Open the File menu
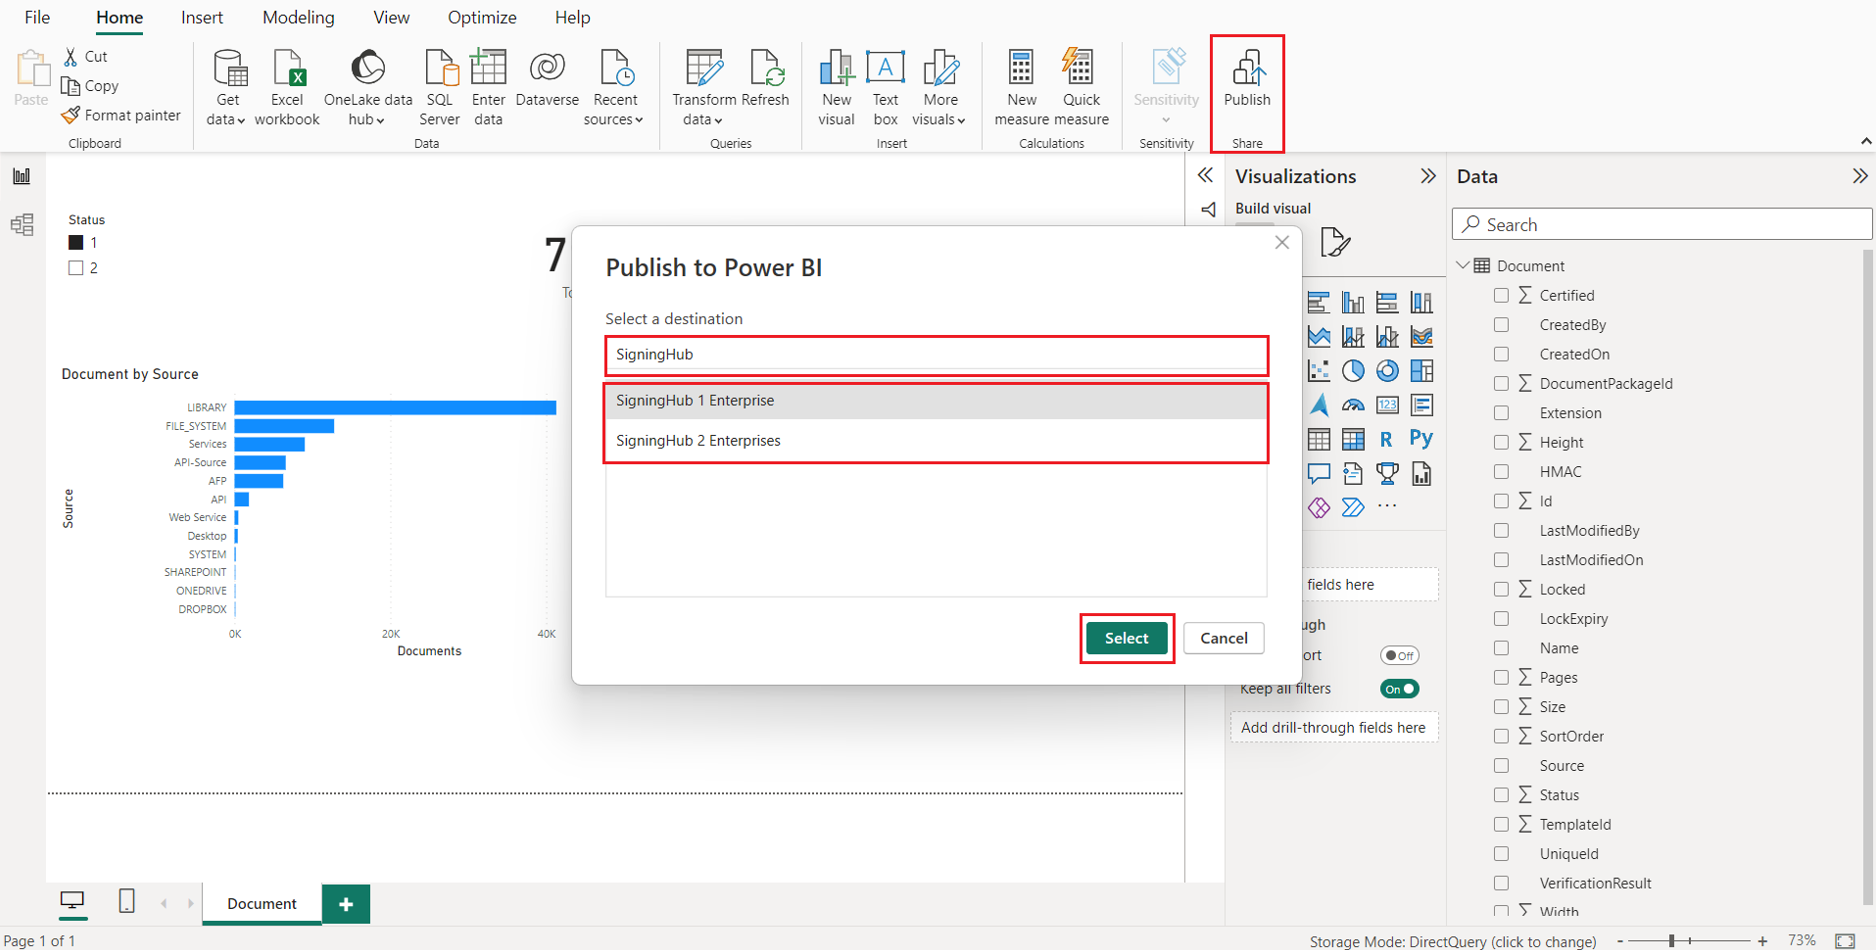Image resolution: width=1876 pixels, height=950 pixels. [37, 18]
